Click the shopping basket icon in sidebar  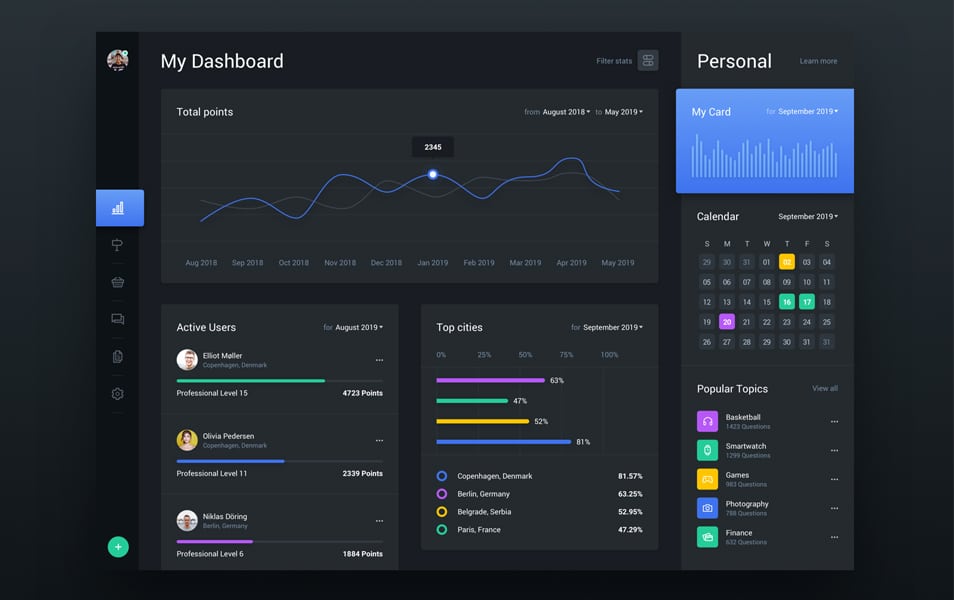coord(117,281)
